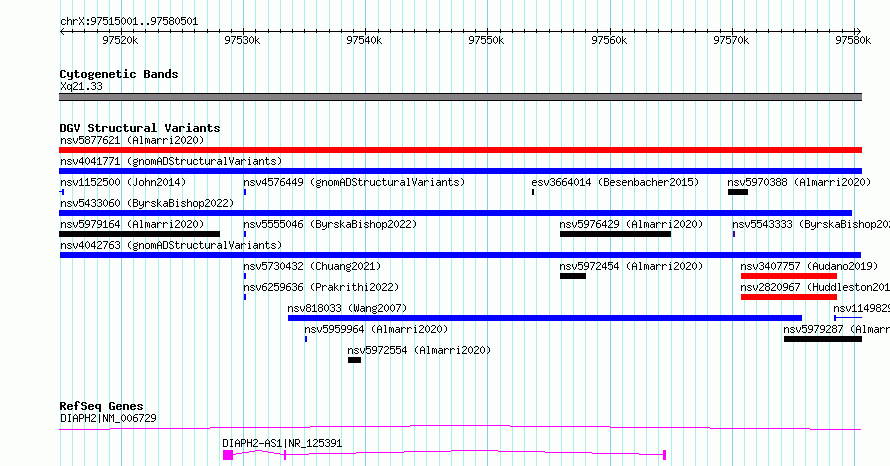The height and width of the screenshot is (466, 890).
Task: Select the blue nsv4041771 variant bar
Action: [460, 171]
